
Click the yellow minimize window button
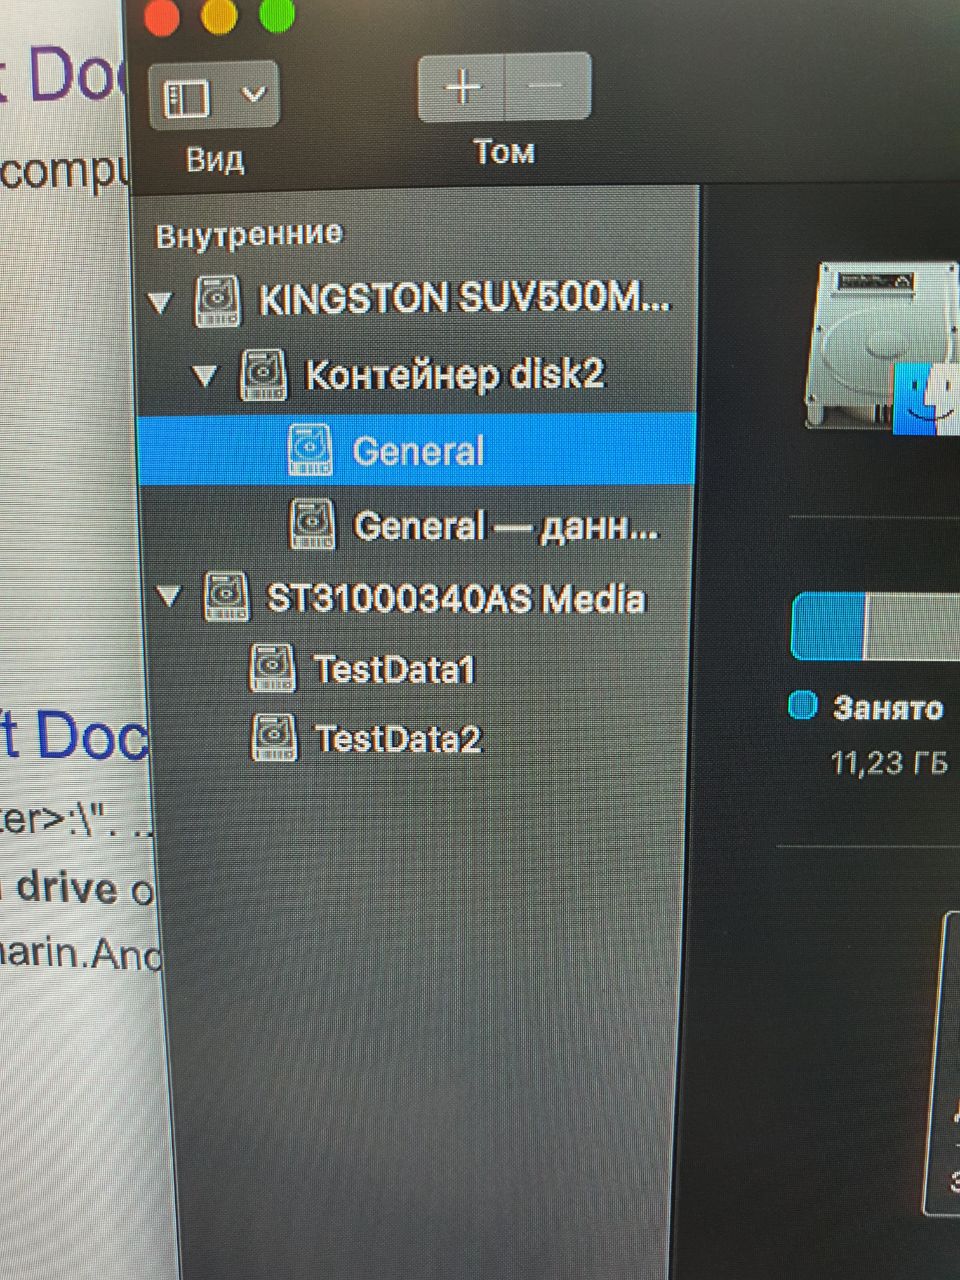[219, 15]
